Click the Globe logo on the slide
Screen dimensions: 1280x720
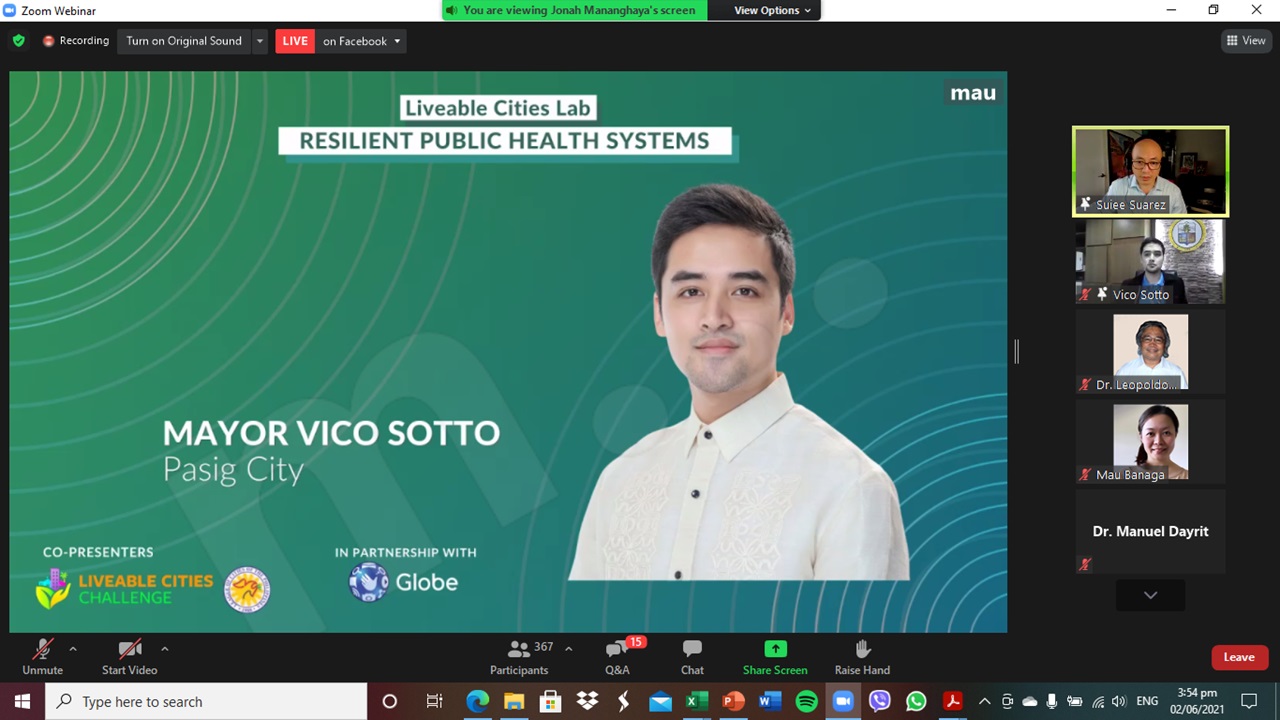pyautogui.click(x=403, y=582)
